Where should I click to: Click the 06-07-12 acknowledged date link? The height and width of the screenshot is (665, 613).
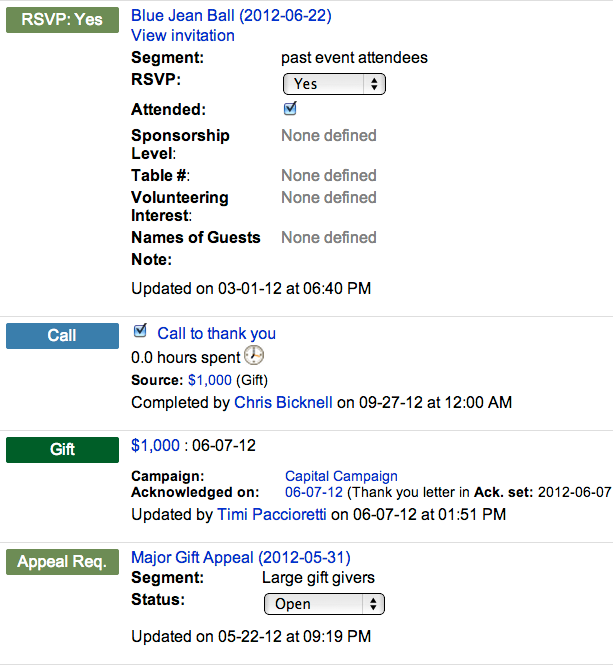(x=314, y=492)
